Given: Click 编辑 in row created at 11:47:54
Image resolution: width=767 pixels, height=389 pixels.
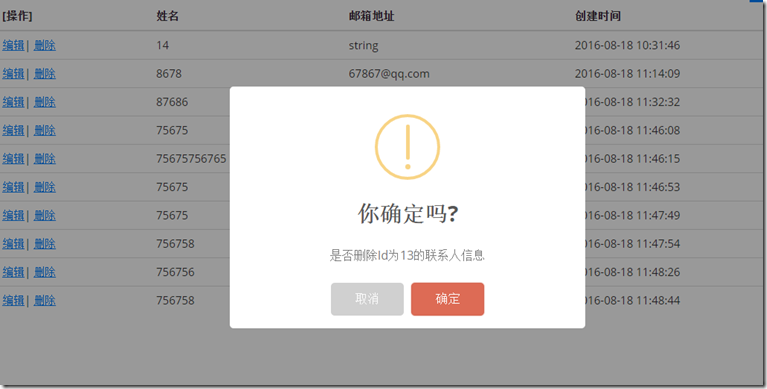Looking at the screenshot, I should 13,244.
